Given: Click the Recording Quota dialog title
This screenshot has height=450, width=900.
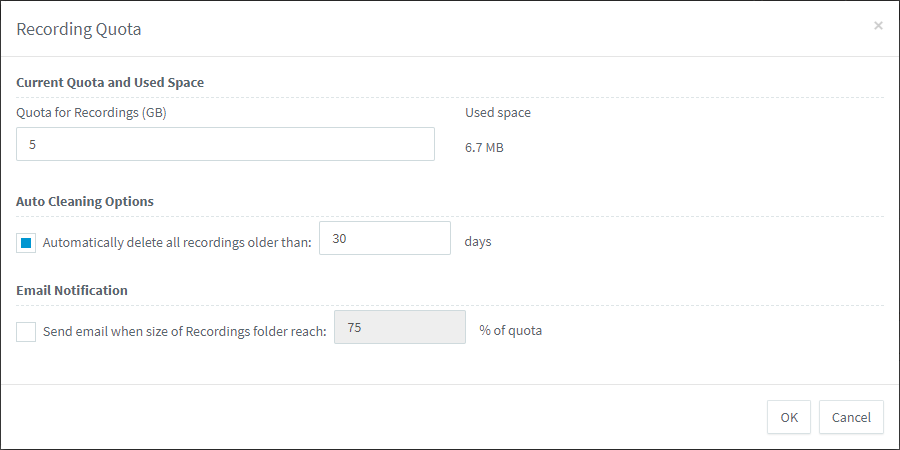Looking at the screenshot, I should click(79, 29).
